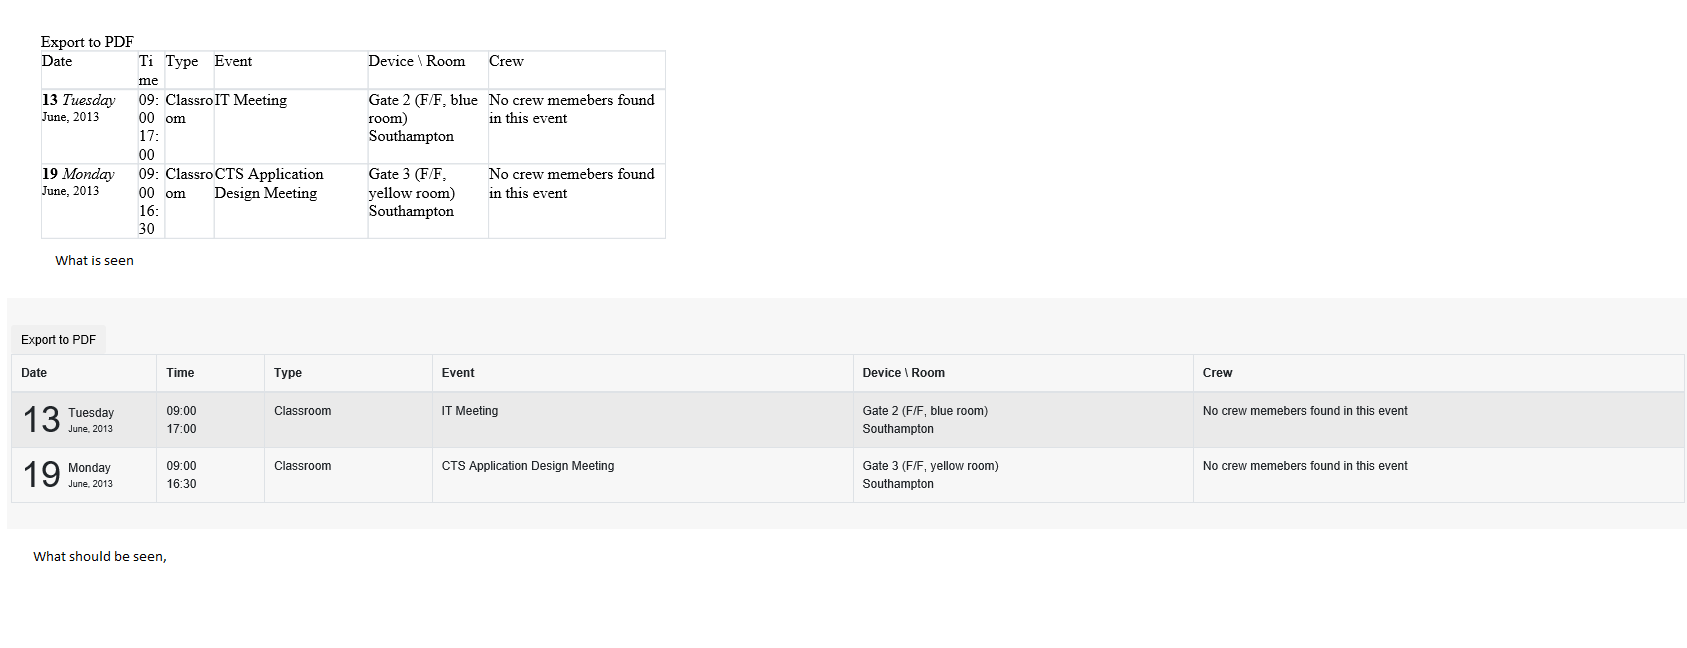Click the plain serif Export to PDF text
The height and width of the screenshot is (648, 1687).
click(x=87, y=42)
